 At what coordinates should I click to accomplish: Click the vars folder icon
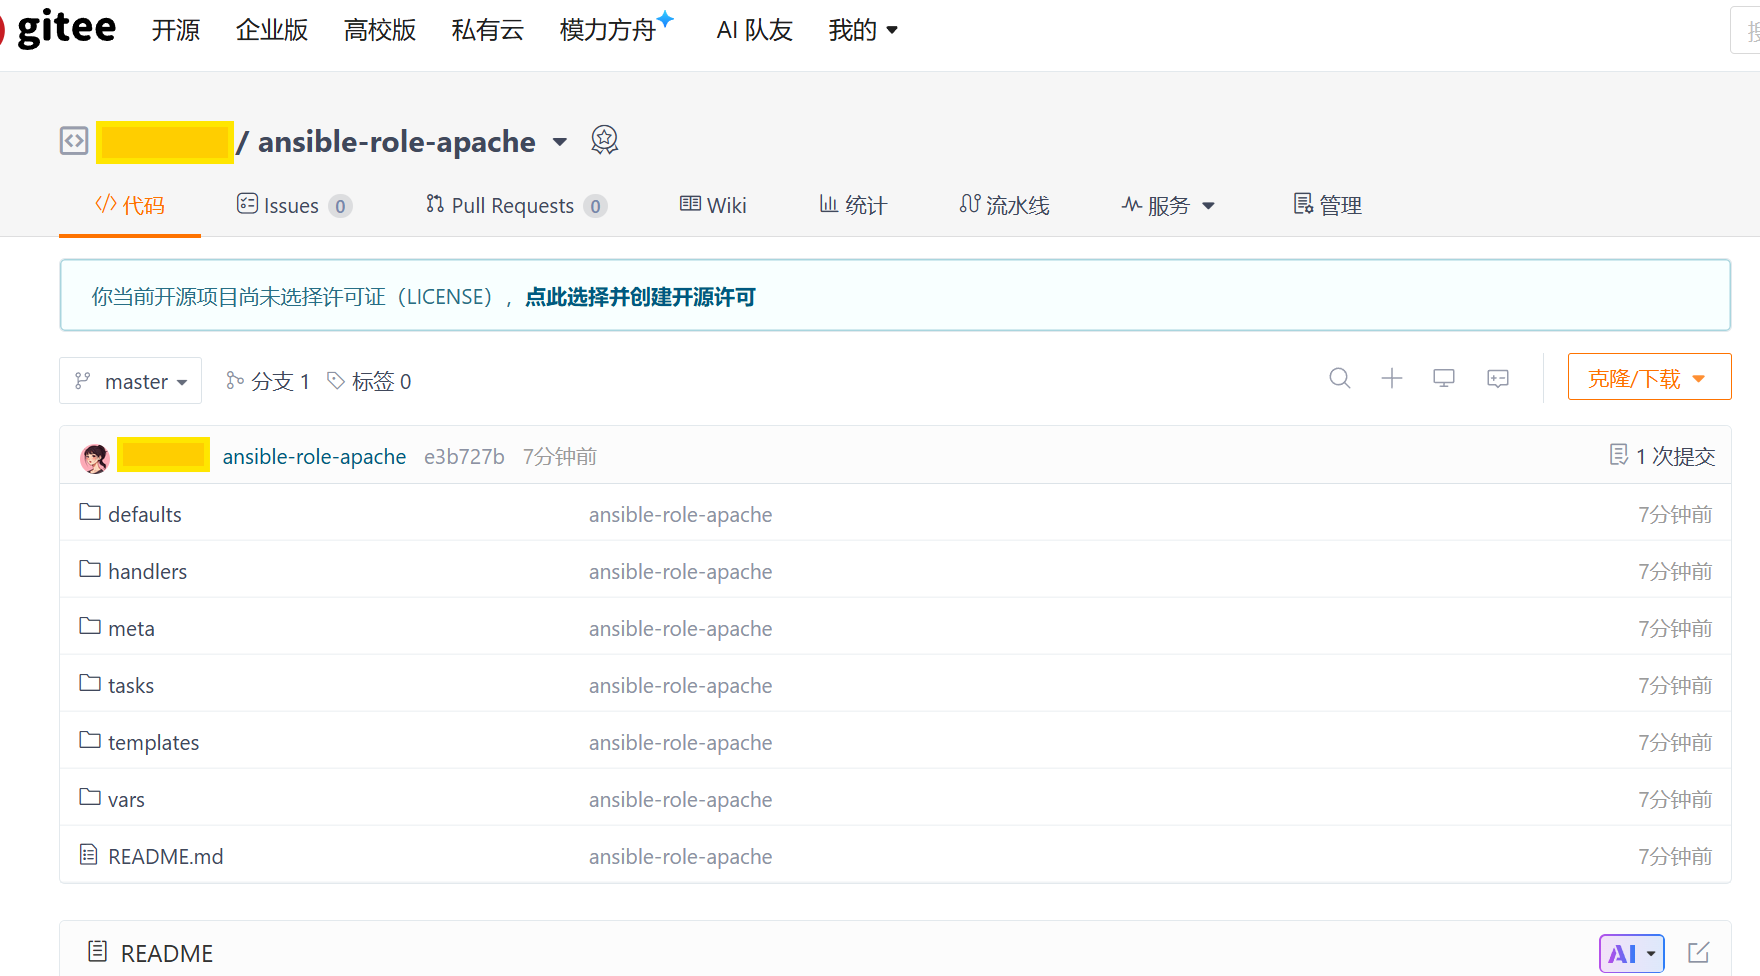tap(90, 798)
